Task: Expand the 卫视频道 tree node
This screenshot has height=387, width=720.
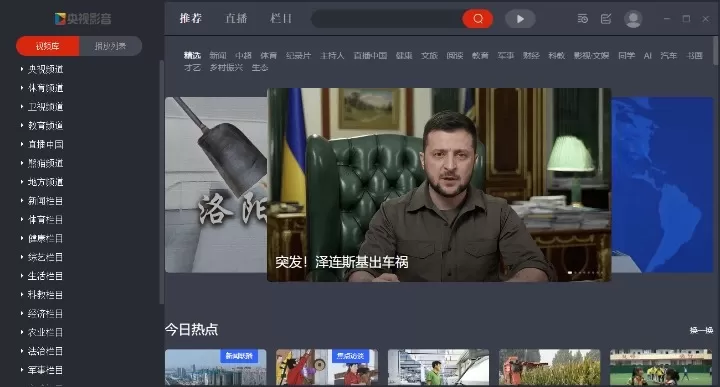Action: [x=41, y=107]
